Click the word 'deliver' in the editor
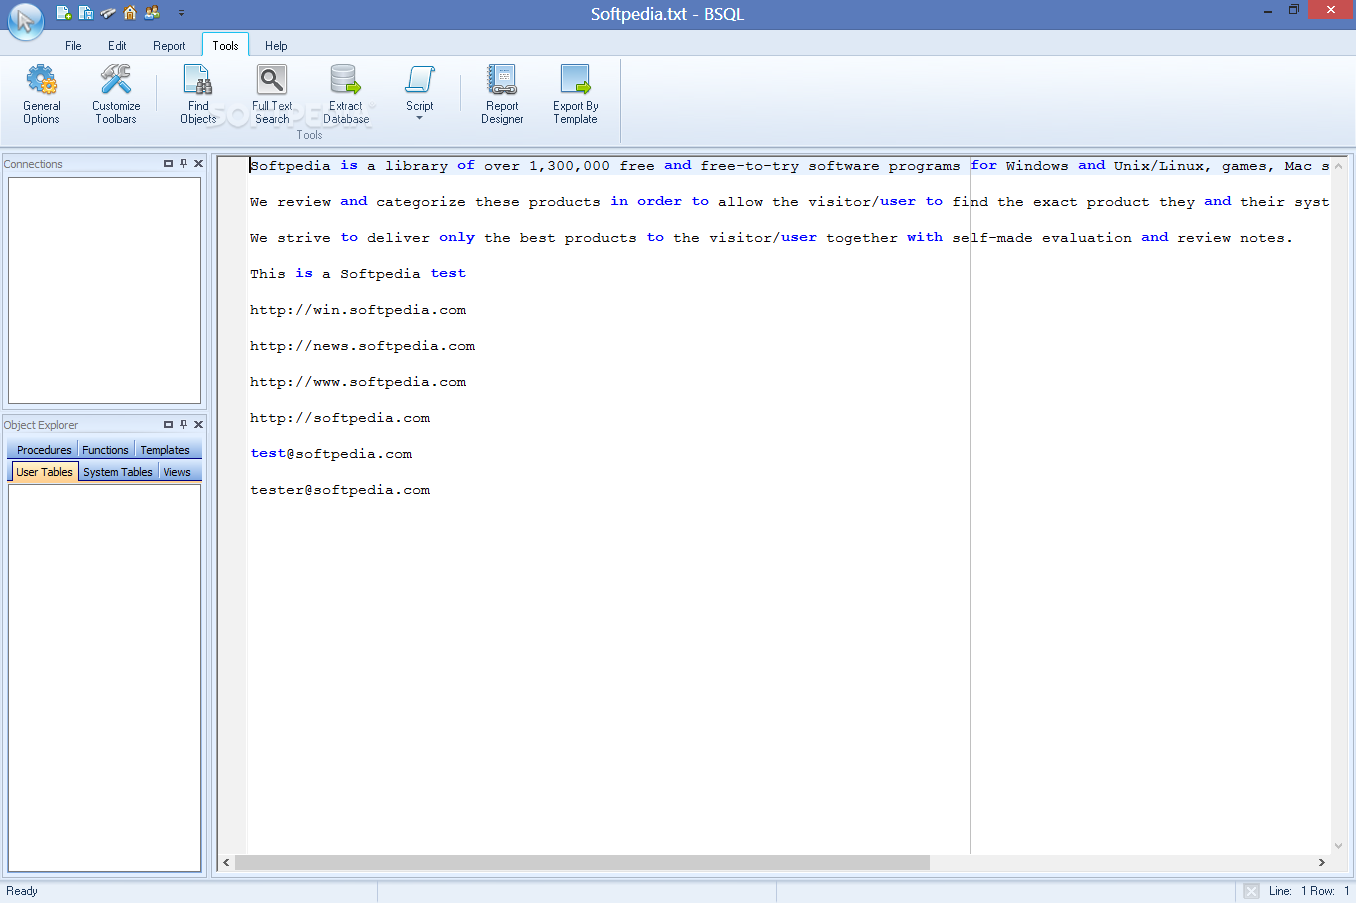 point(398,238)
